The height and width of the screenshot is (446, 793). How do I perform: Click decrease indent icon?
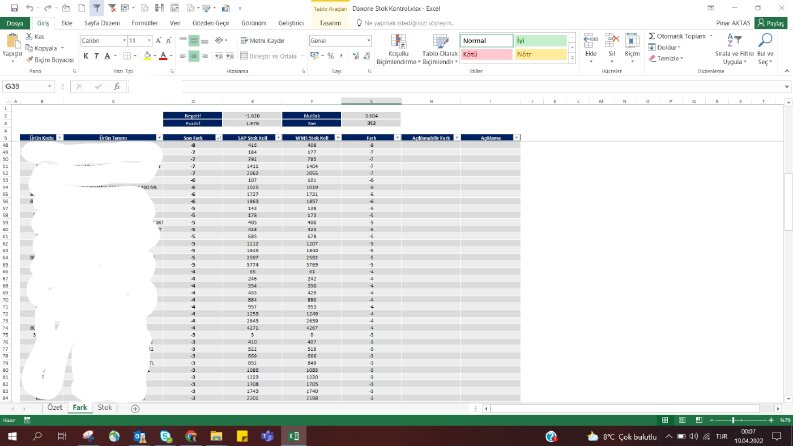(x=219, y=56)
